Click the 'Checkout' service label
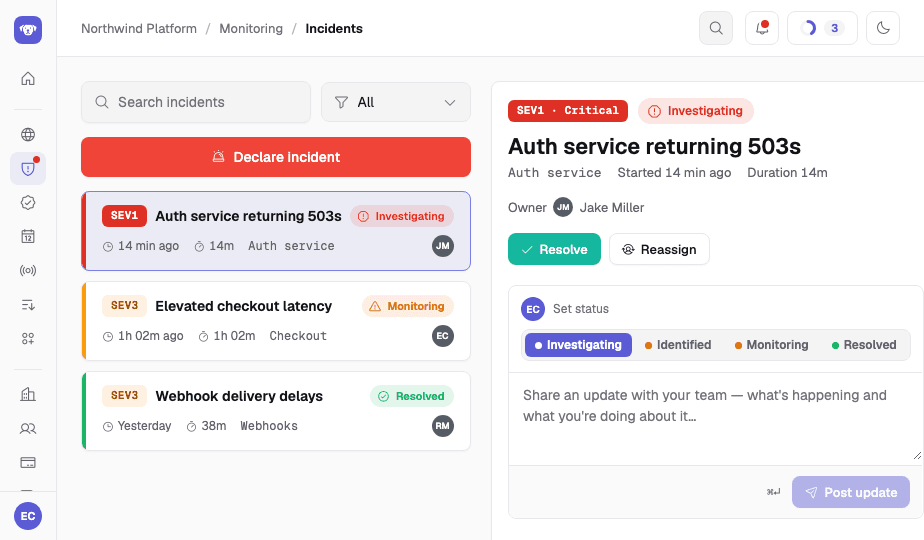Image resolution: width=924 pixels, height=540 pixels. click(x=298, y=336)
